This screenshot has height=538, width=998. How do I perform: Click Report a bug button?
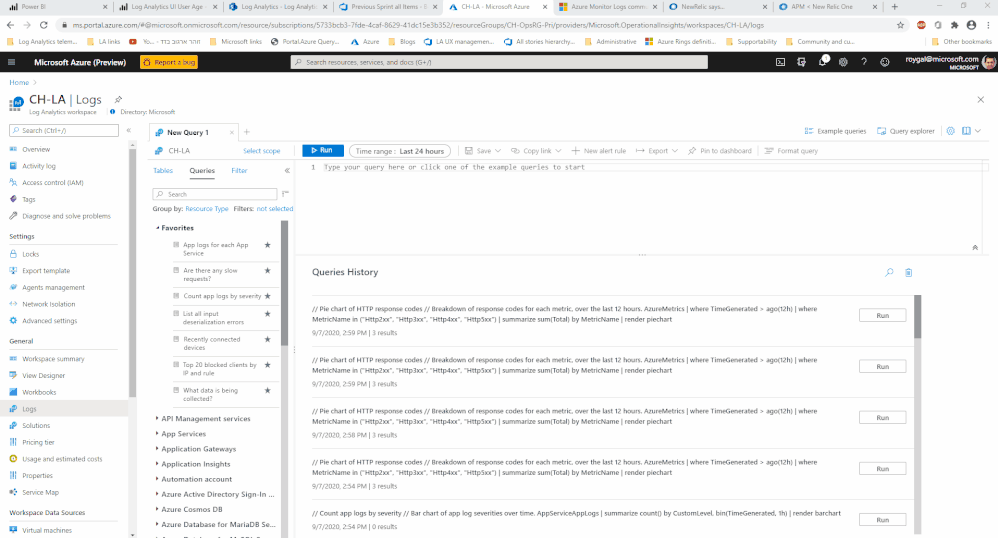point(169,62)
